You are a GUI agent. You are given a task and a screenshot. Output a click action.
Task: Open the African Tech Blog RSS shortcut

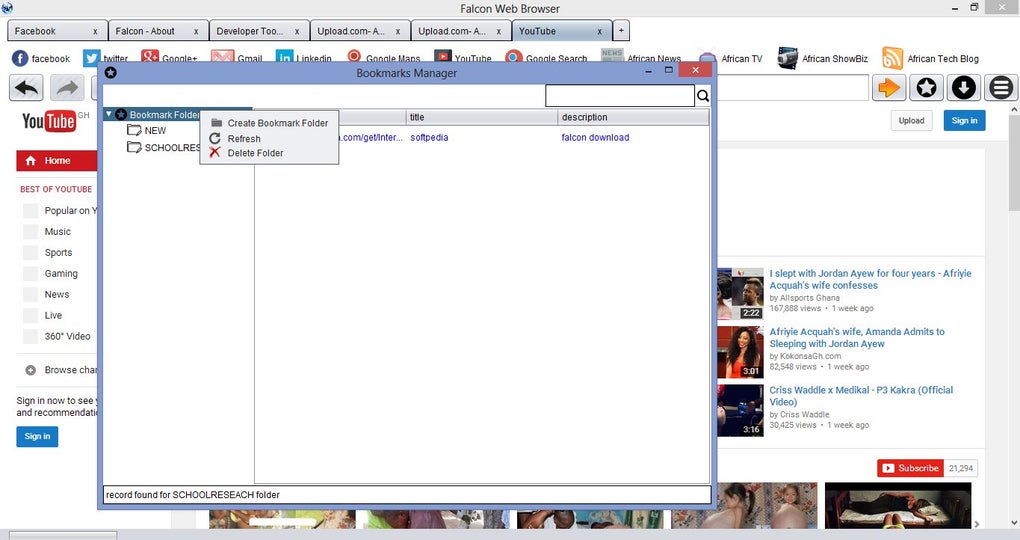[892, 59]
